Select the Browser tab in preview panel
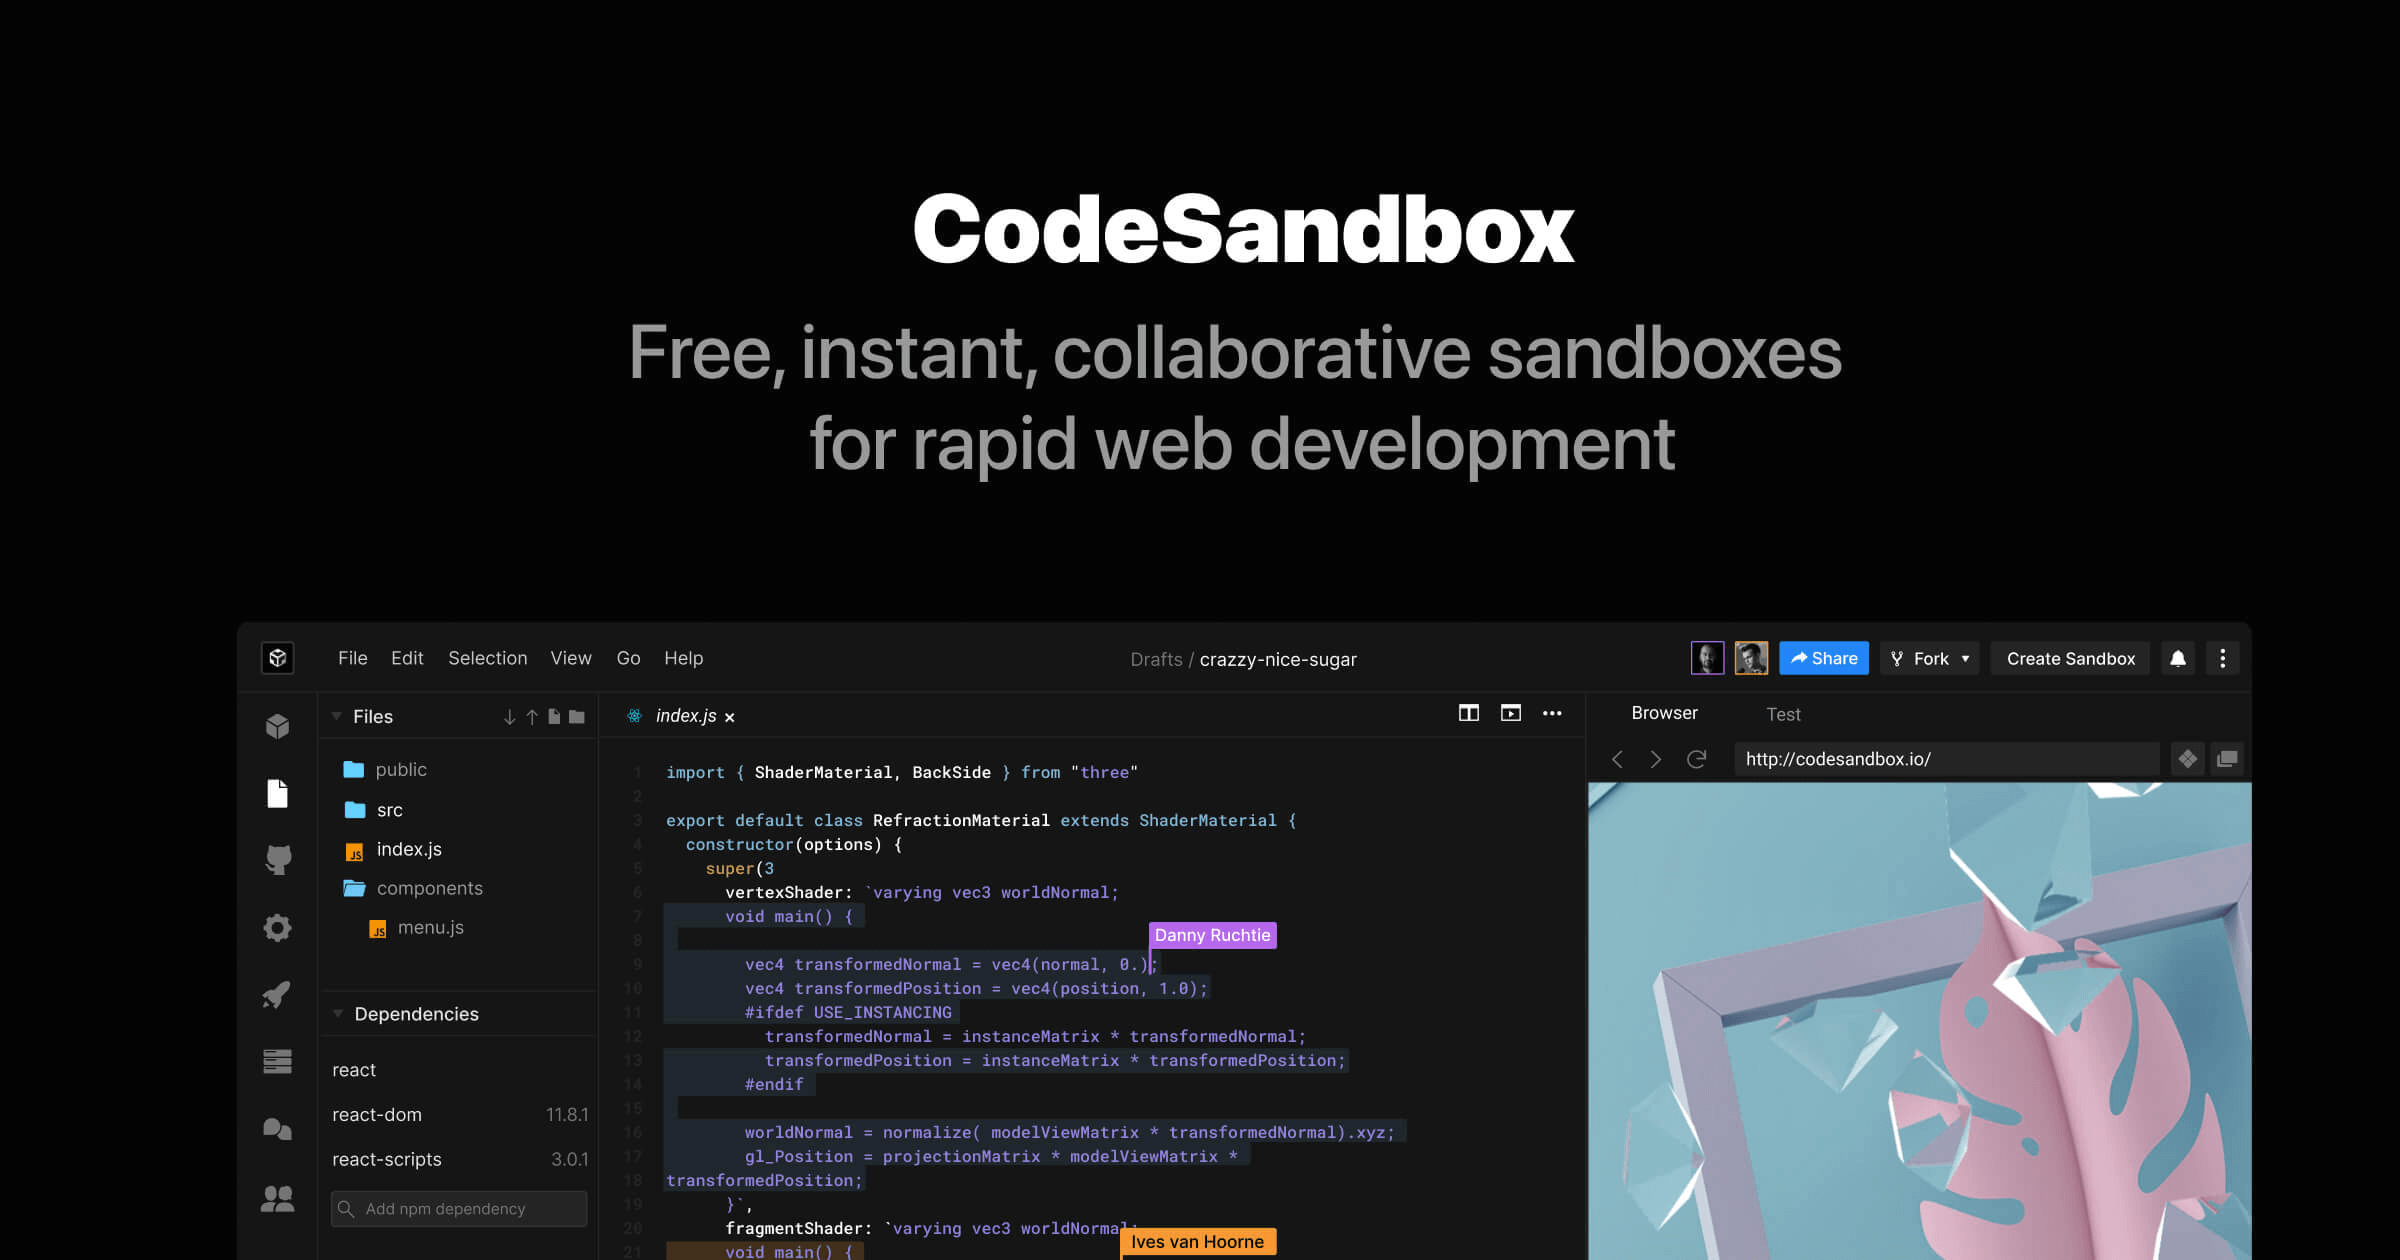Screen dimensions: 2400x1260 (x=1662, y=713)
